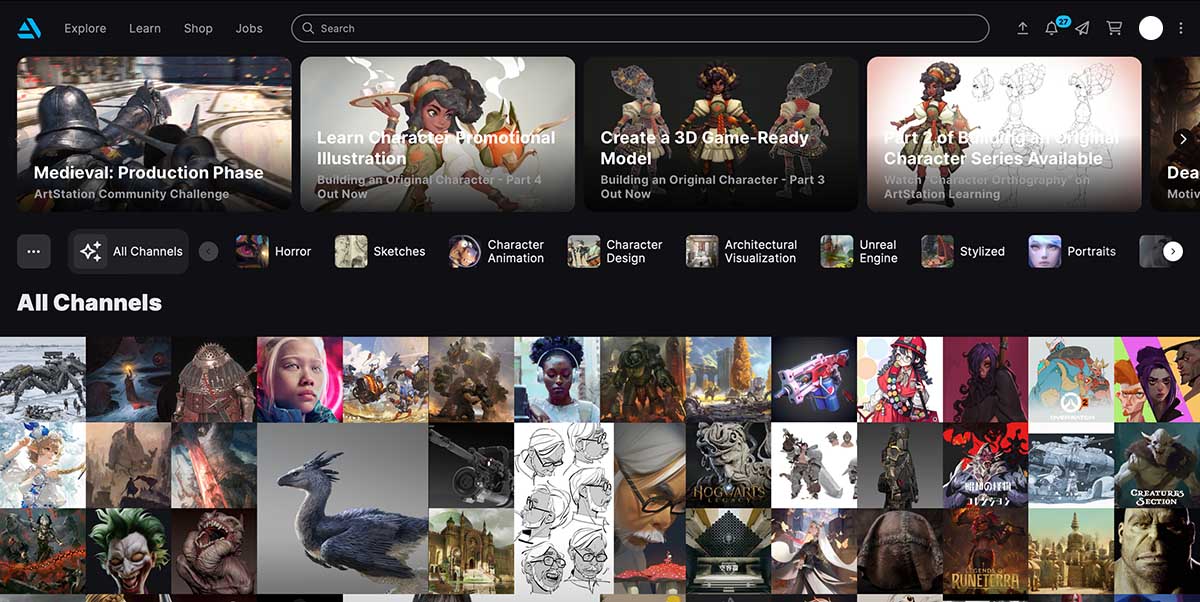Select the All Channels tab label
Image resolution: width=1200 pixels, height=602 pixels.
[x=148, y=251]
